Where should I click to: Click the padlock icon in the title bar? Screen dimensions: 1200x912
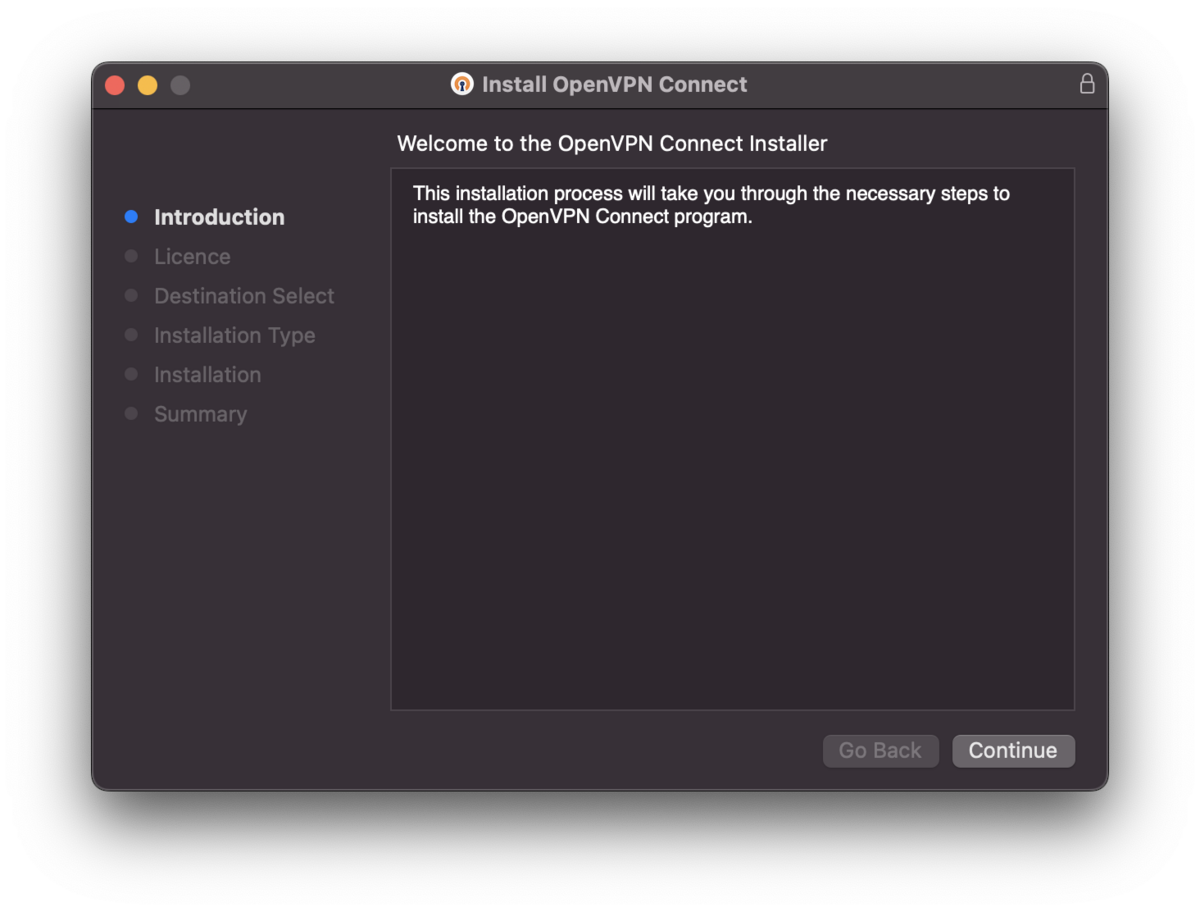coord(1087,84)
